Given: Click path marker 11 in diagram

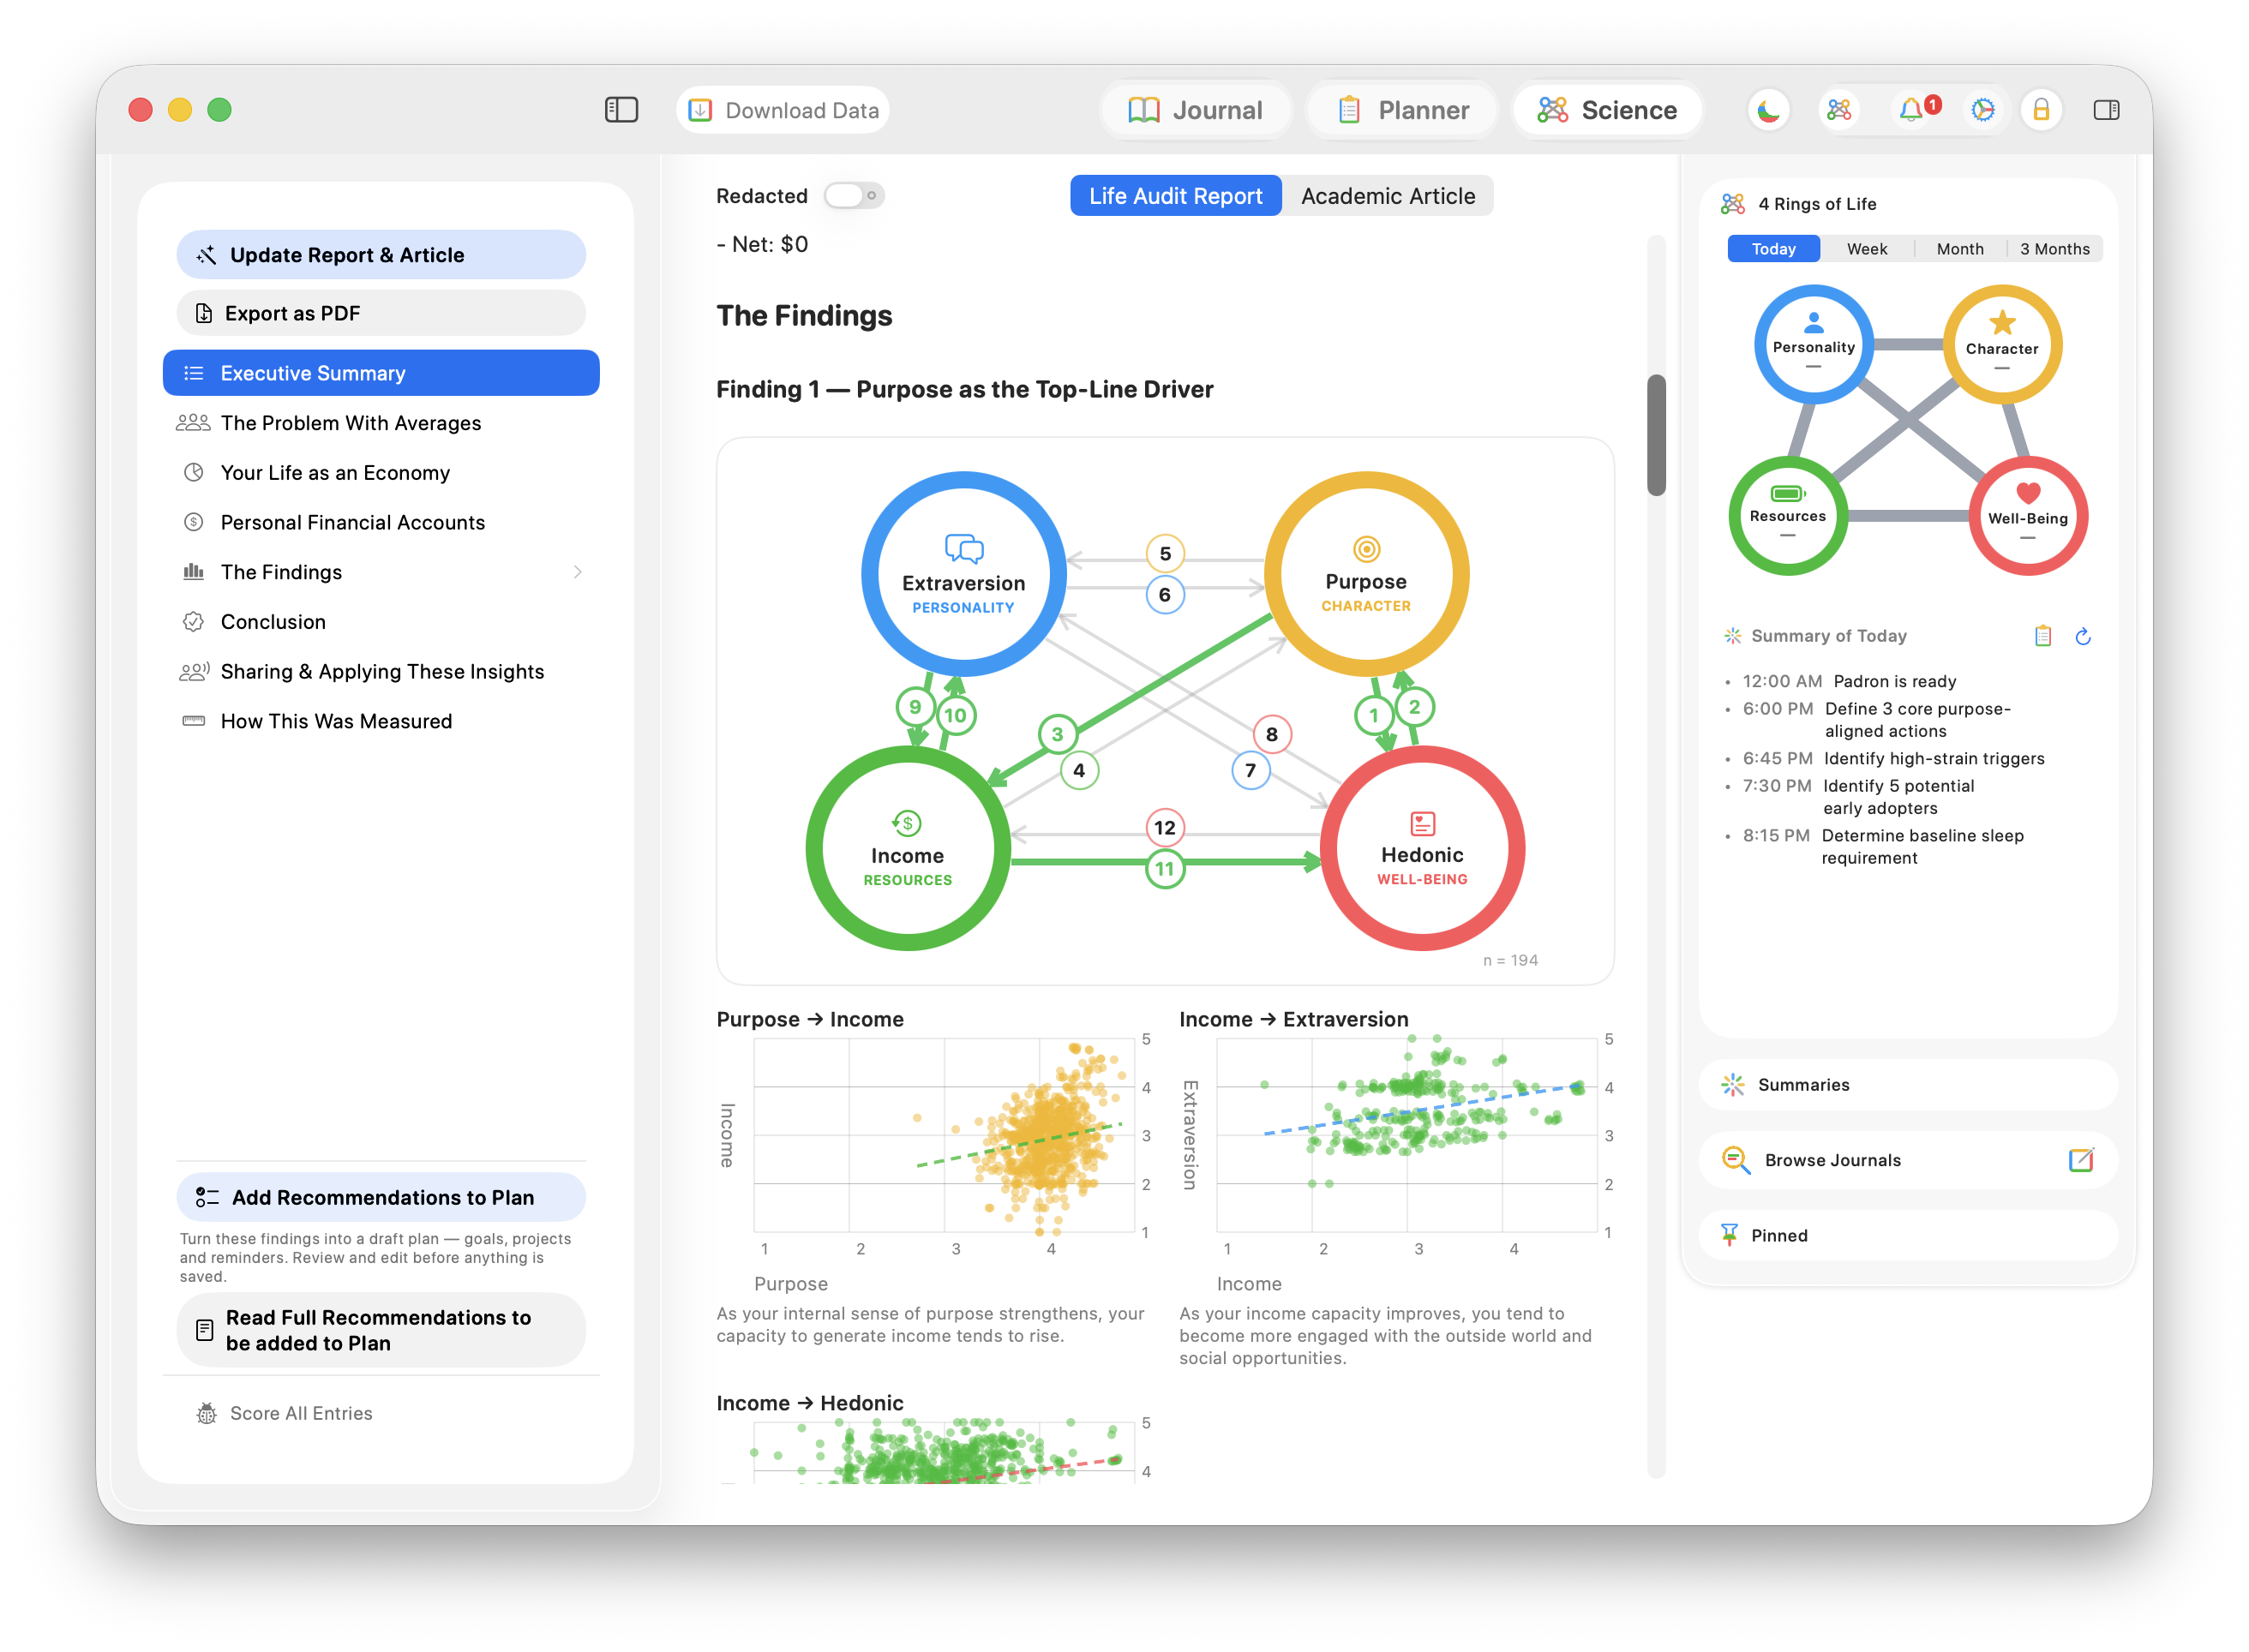Looking at the screenshot, I should coord(1165,869).
